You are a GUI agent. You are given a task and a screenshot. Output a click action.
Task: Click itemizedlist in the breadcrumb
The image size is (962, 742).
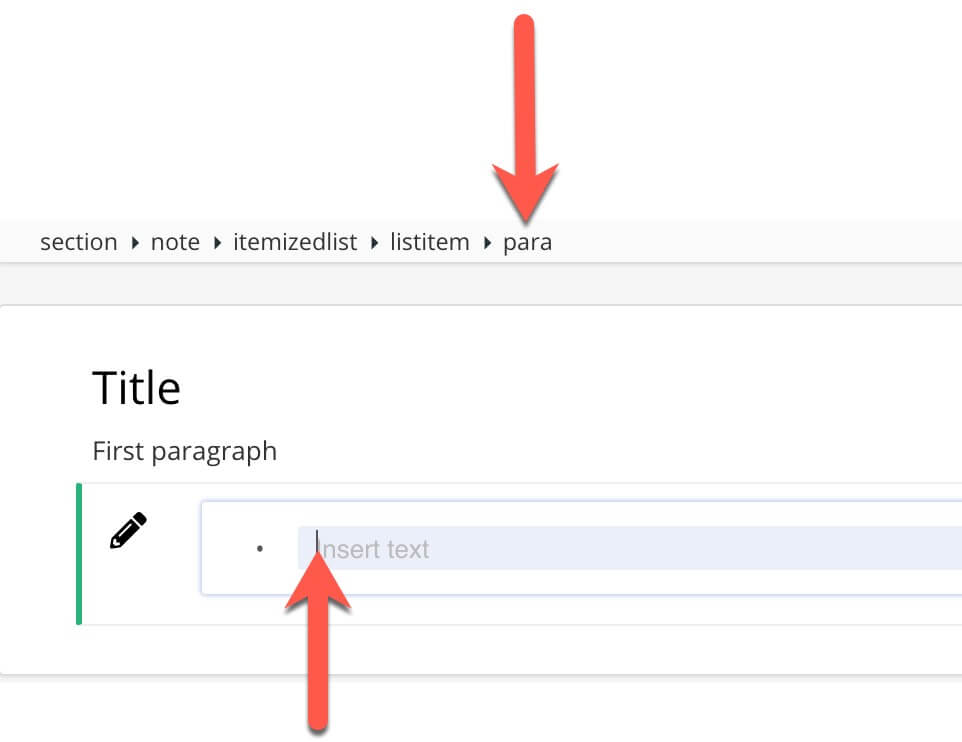coord(295,241)
